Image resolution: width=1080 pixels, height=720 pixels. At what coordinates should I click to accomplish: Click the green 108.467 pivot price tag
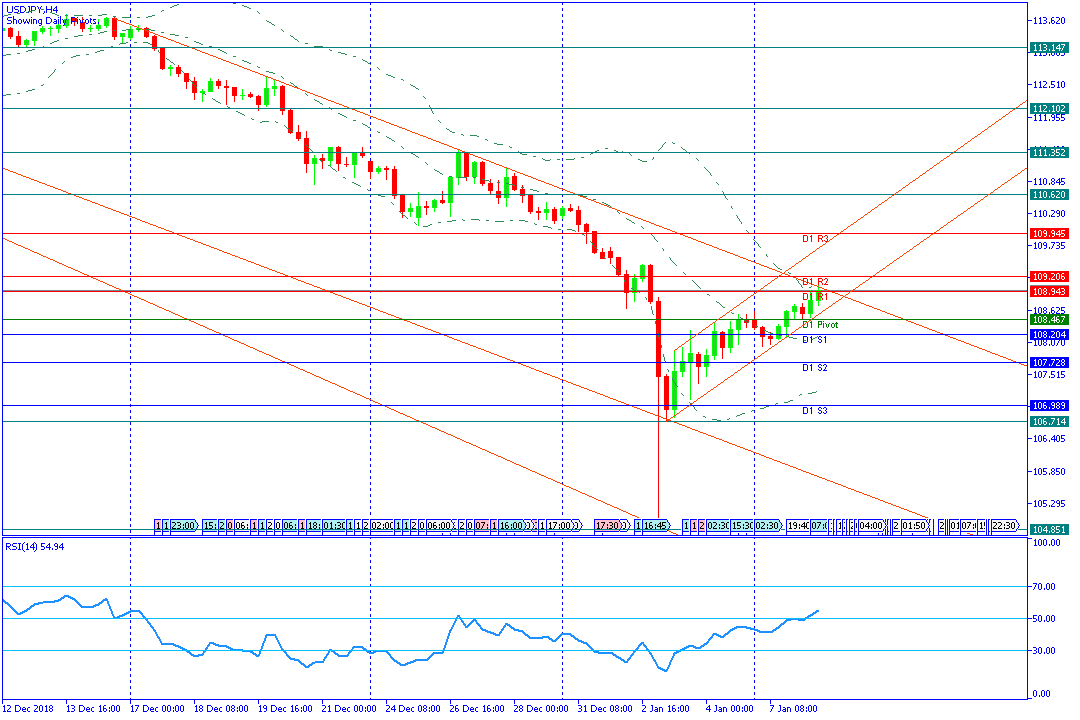point(1048,320)
